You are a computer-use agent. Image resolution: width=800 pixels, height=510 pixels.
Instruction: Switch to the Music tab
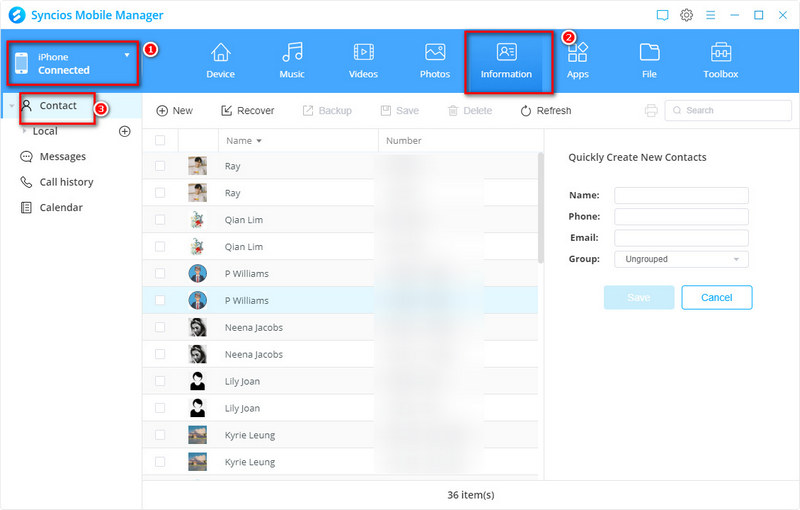coord(292,61)
